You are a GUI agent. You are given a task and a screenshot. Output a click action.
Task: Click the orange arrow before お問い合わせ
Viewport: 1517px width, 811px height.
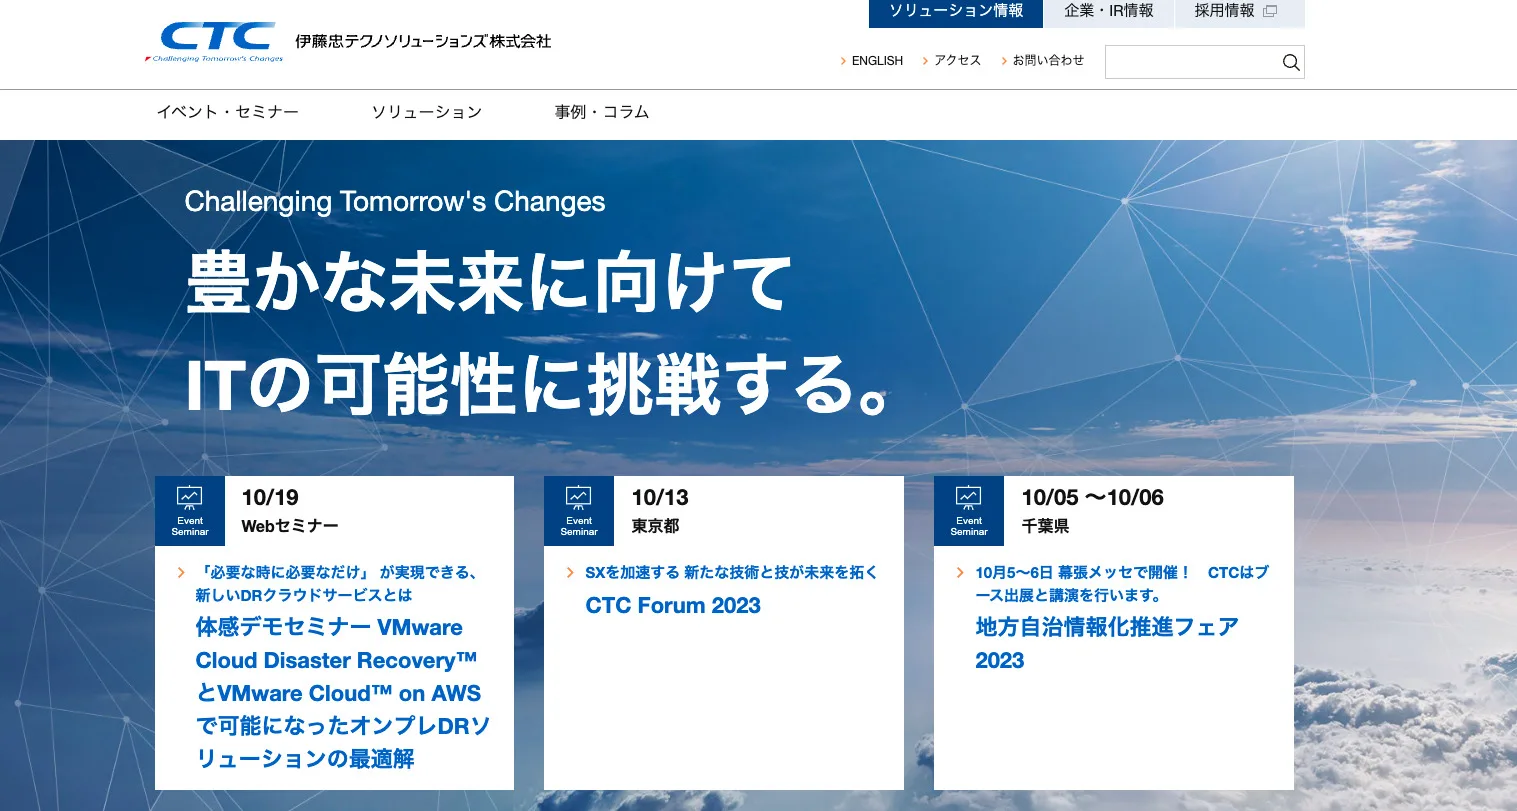click(x=1004, y=61)
